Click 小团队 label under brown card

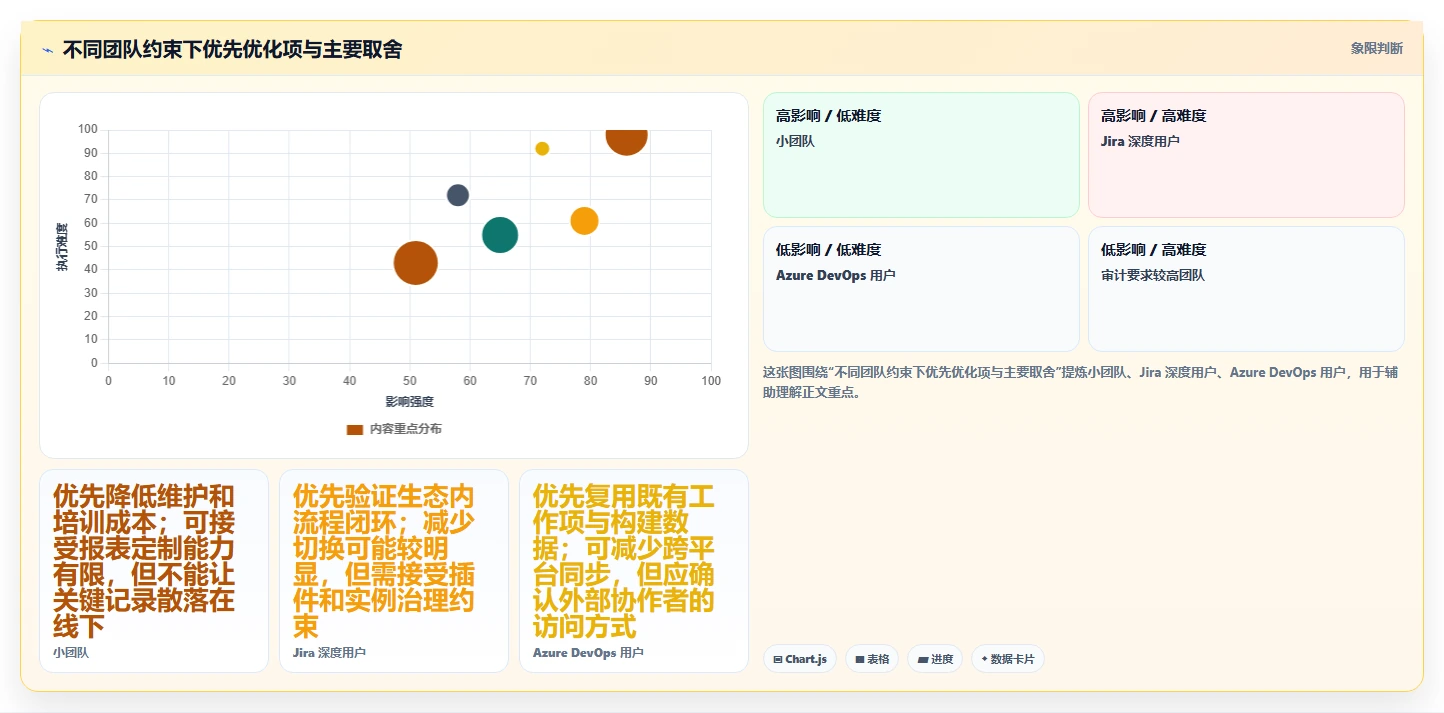pos(71,653)
